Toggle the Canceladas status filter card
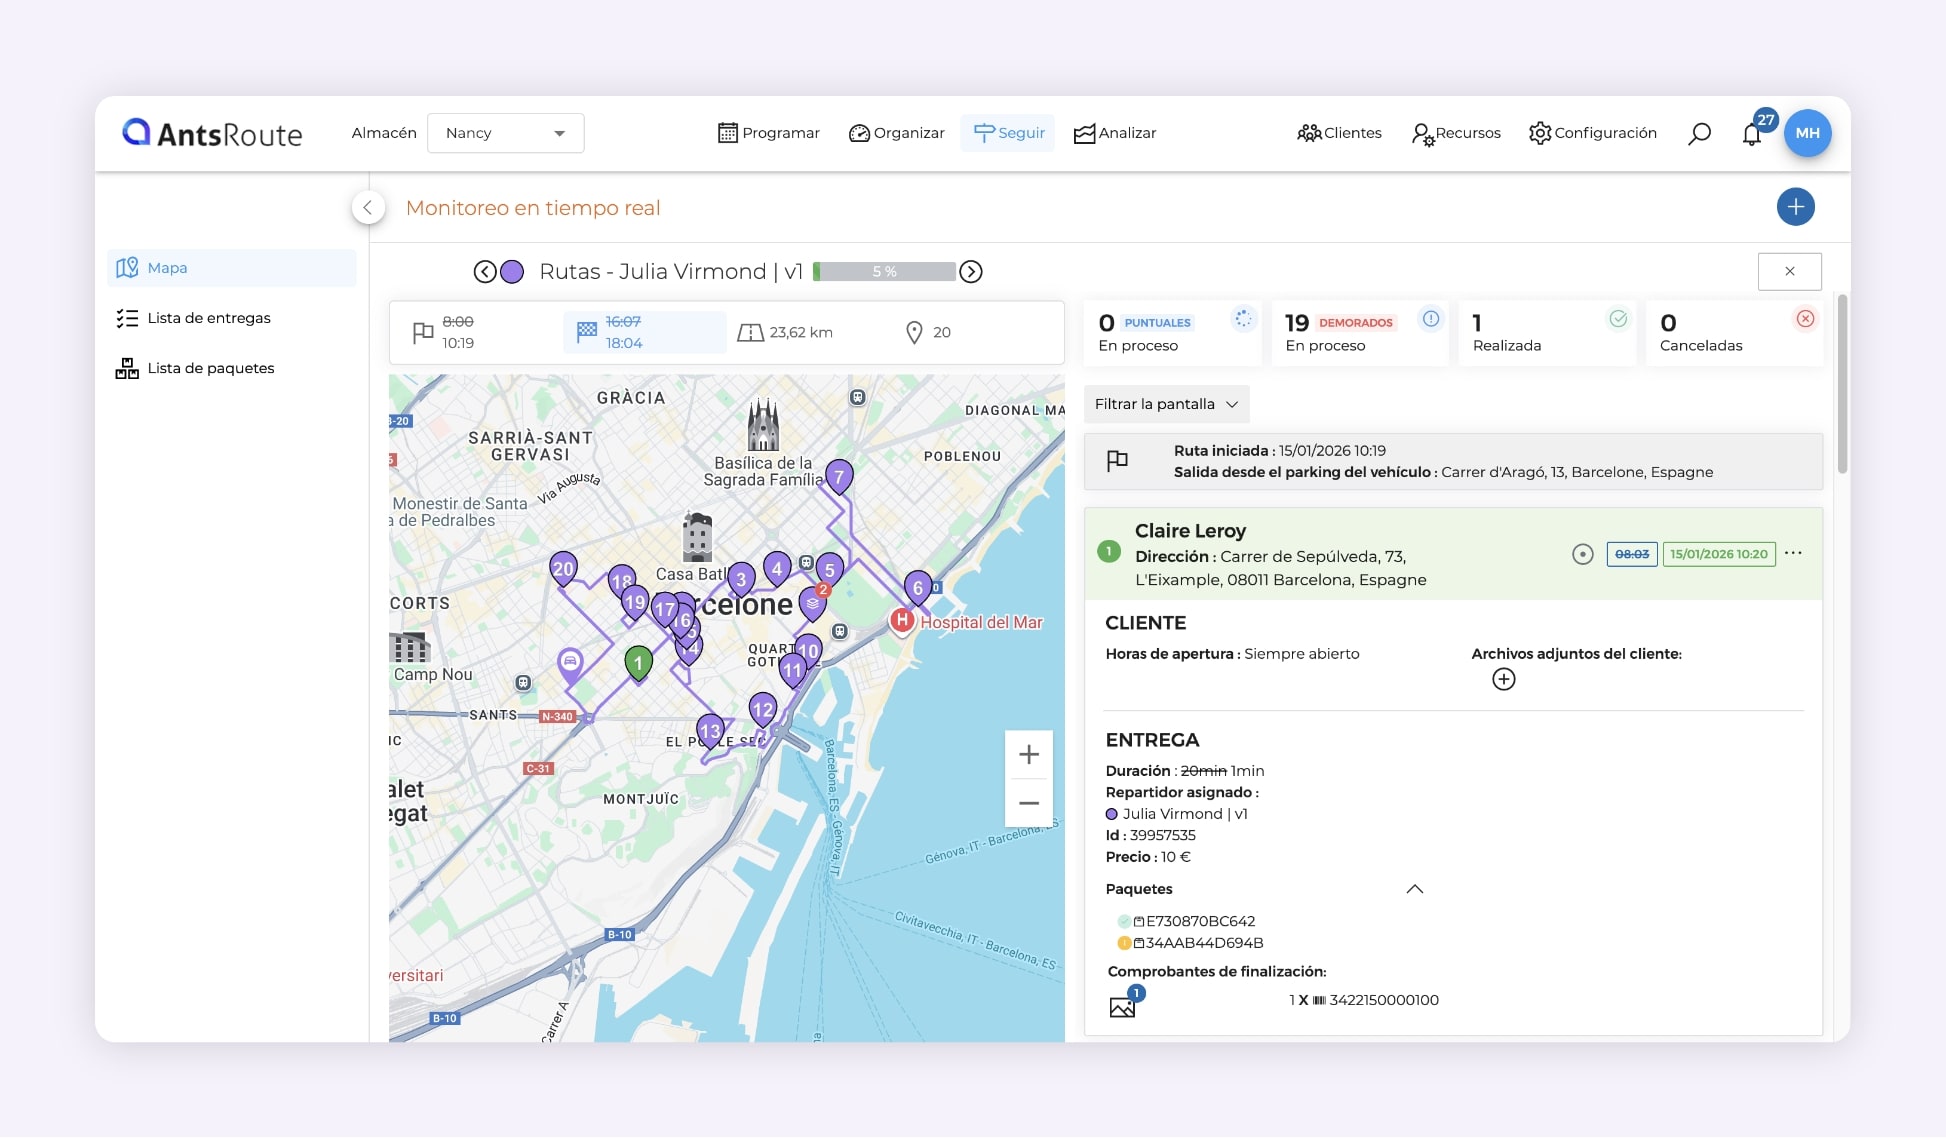 1733,333
